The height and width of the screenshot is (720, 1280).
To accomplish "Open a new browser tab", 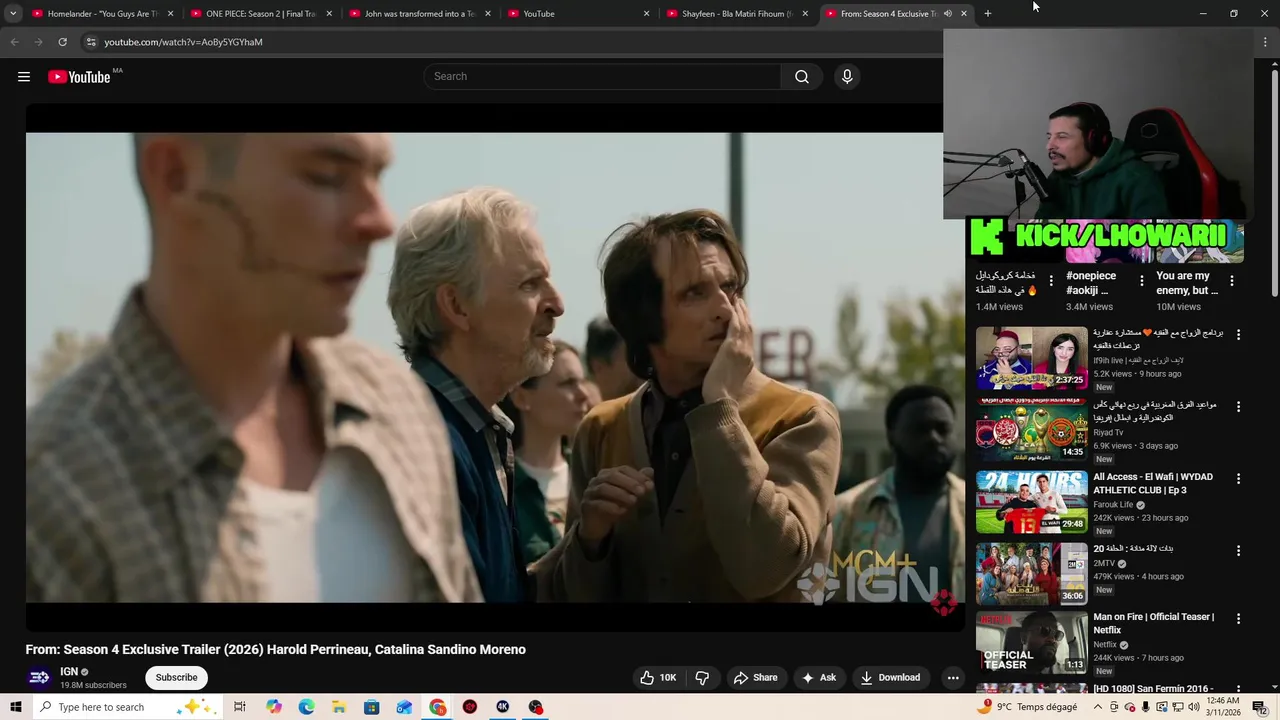I will (x=987, y=14).
